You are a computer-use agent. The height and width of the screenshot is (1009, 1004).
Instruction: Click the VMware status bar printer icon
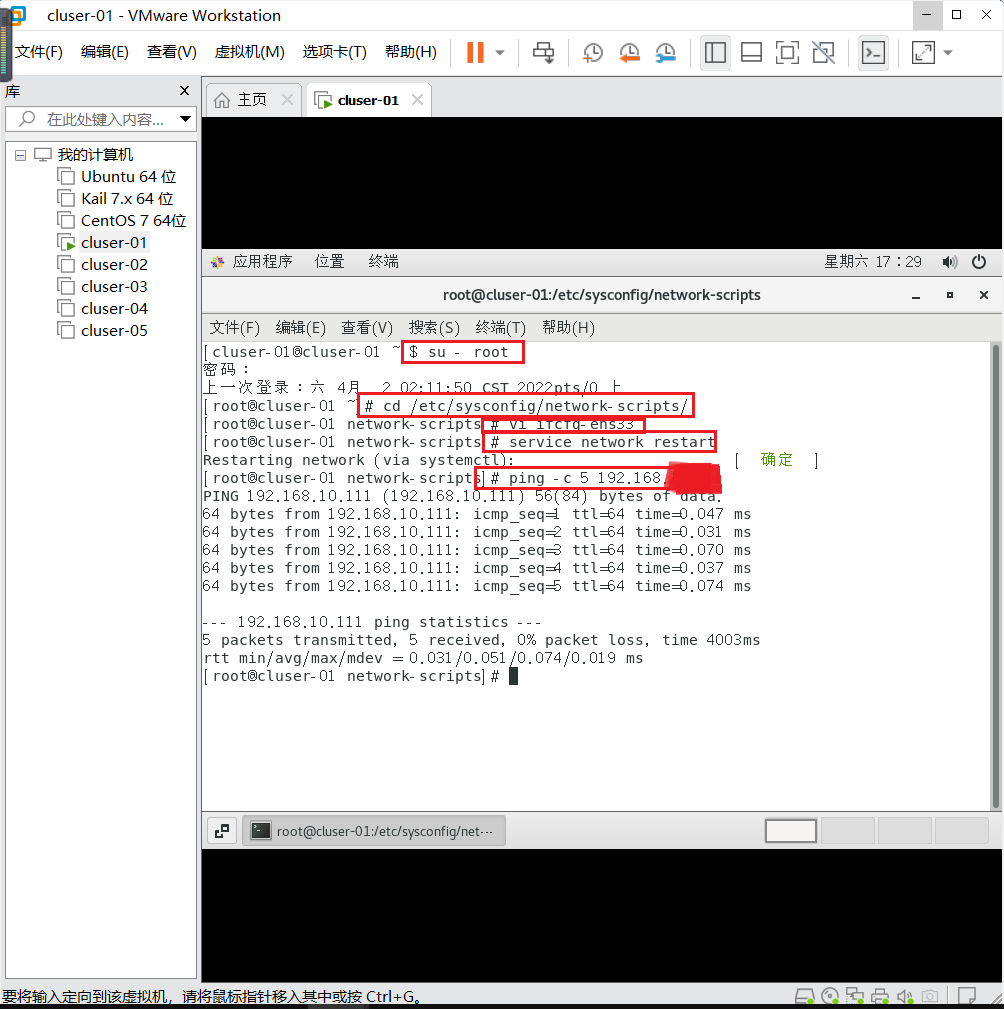(880, 997)
